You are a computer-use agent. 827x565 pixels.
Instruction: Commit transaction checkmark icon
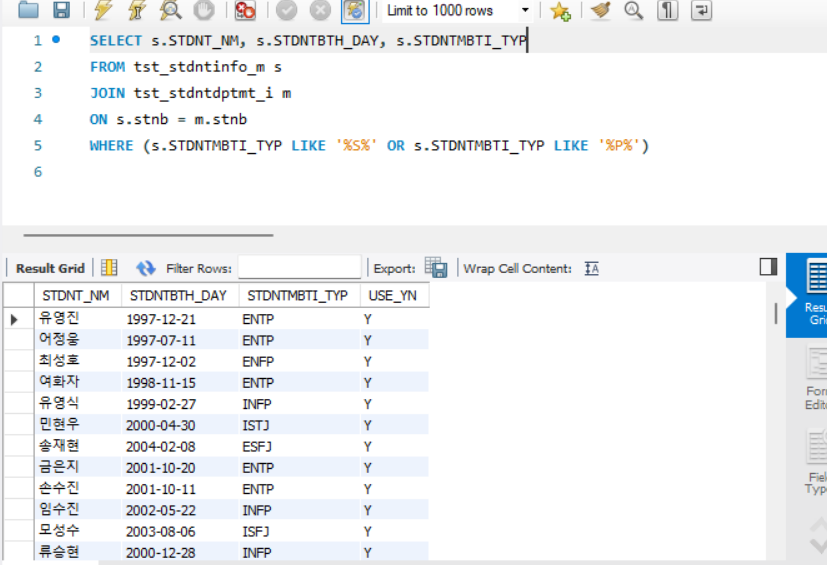286,10
